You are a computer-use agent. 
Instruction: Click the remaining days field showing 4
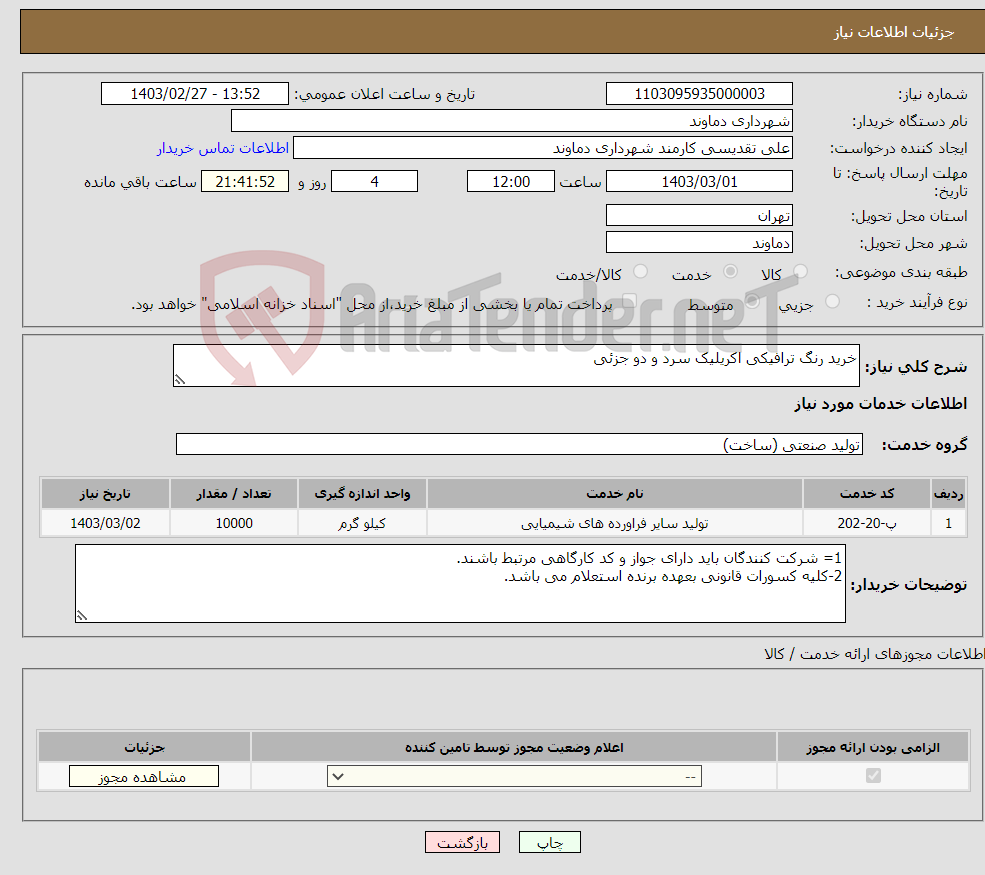(374, 182)
